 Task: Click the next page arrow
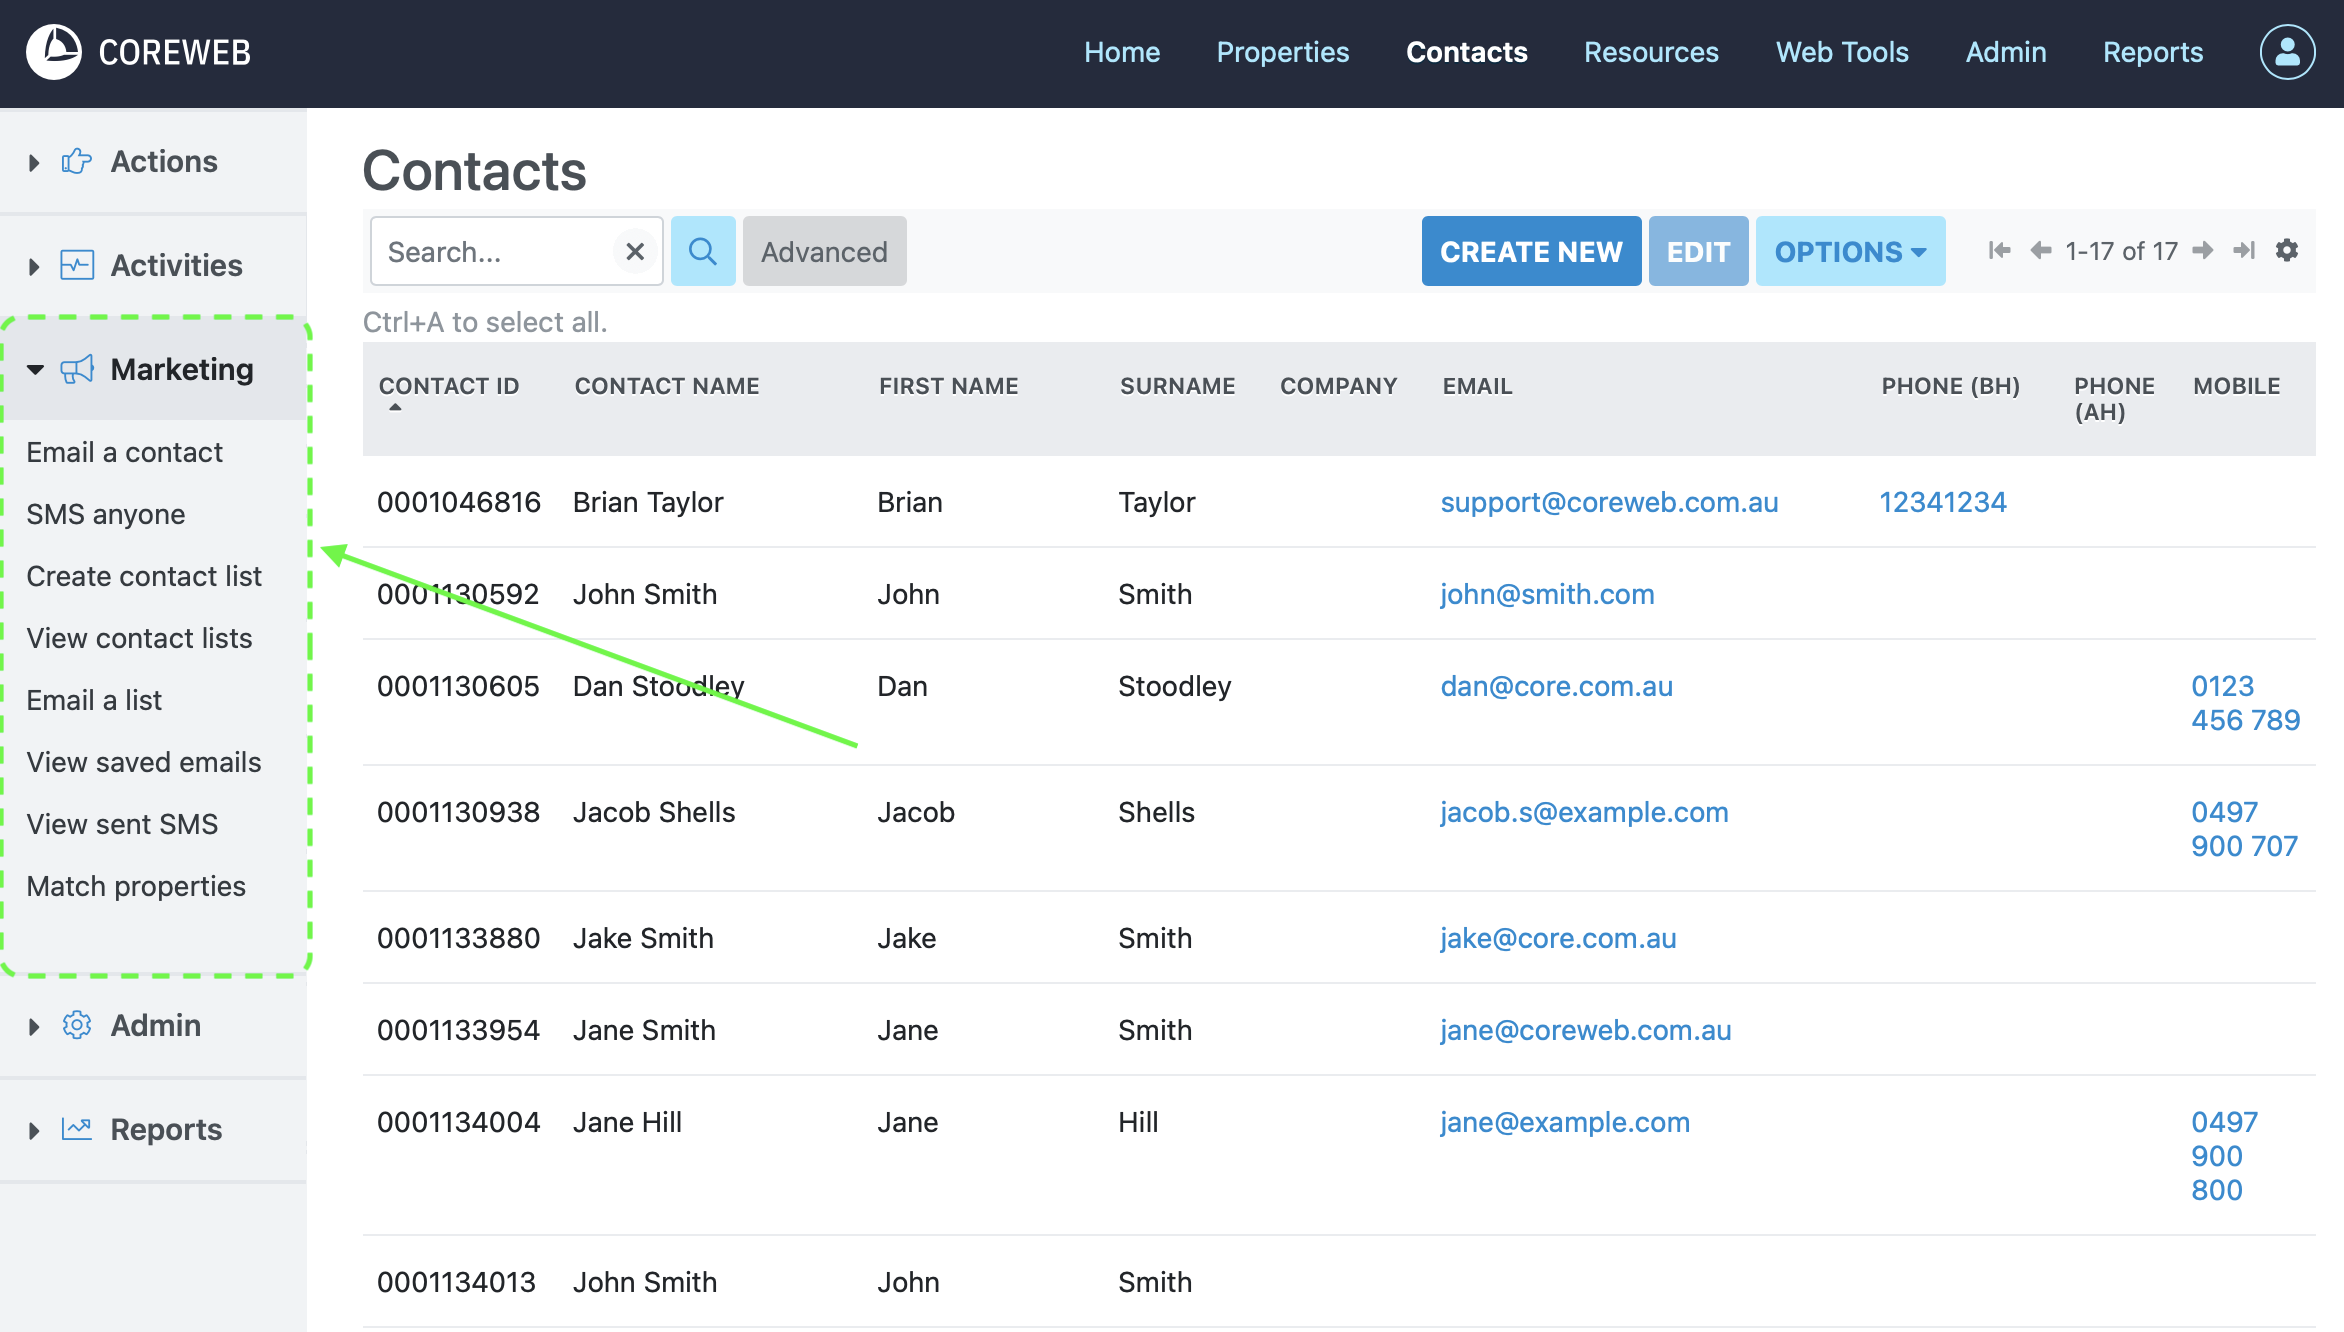[2203, 250]
